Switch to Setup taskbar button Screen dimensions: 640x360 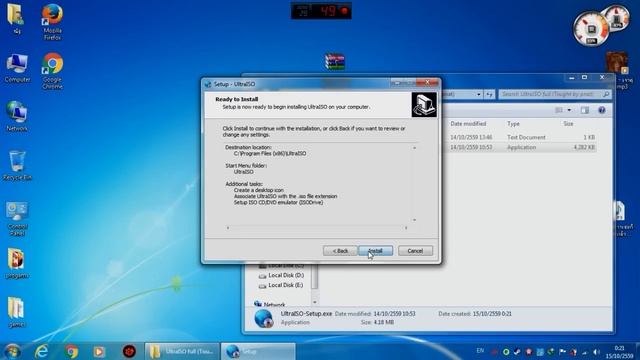click(x=258, y=351)
